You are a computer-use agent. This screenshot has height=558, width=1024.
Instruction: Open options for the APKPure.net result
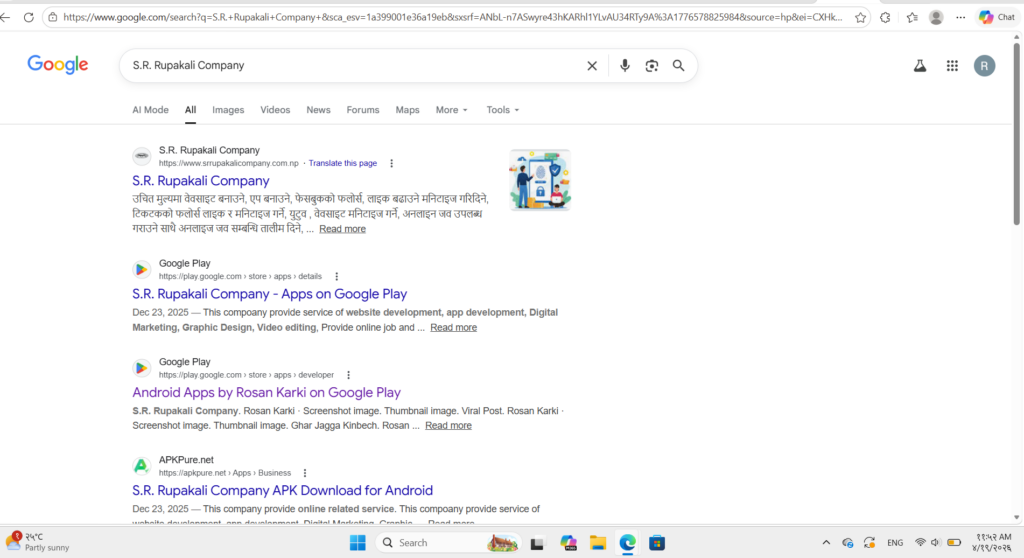coord(304,473)
